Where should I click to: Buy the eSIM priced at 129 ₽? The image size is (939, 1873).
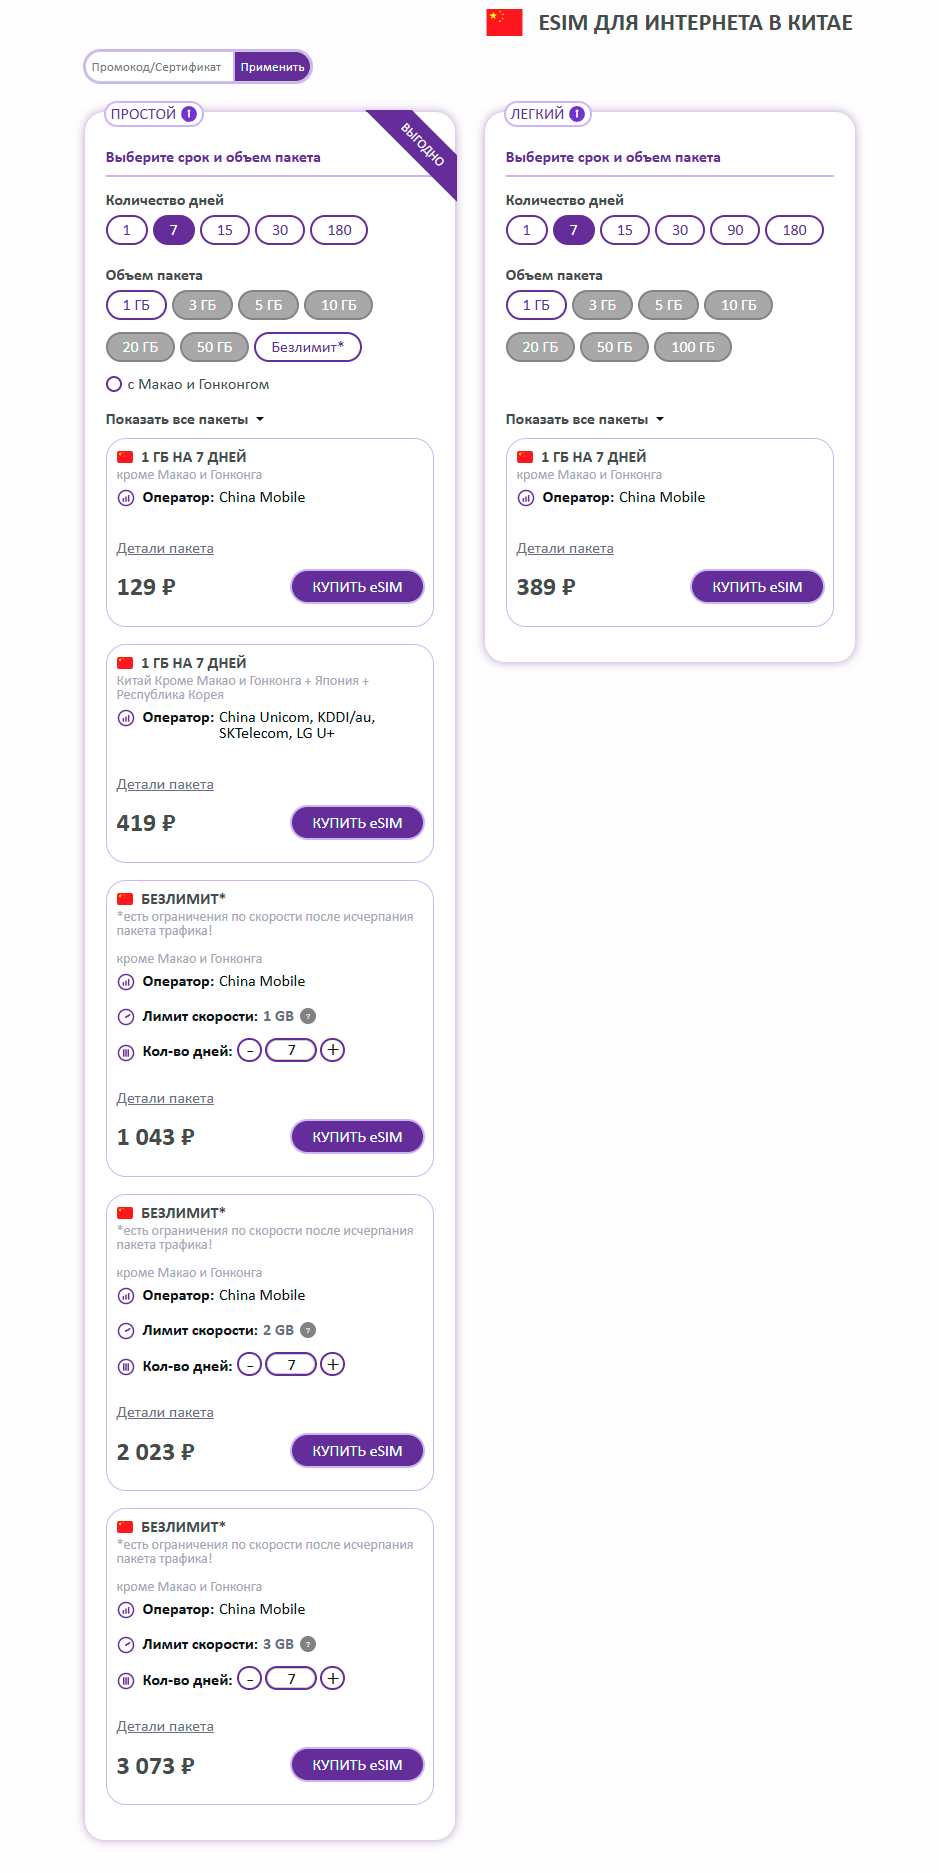point(357,587)
